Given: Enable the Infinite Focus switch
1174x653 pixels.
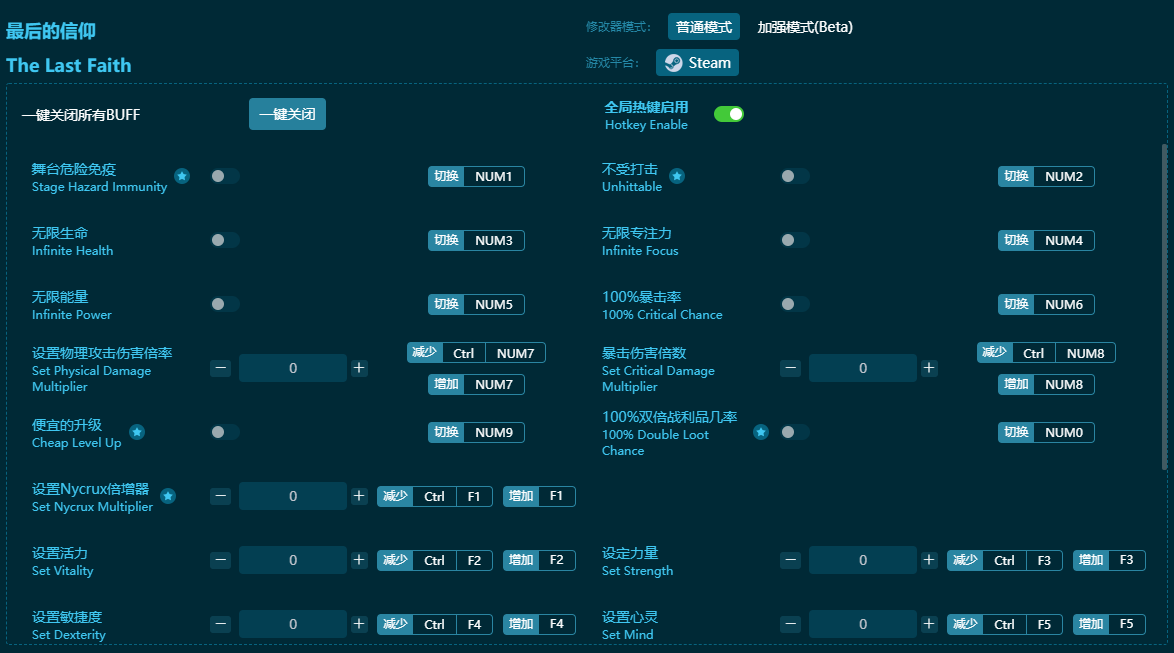Looking at the screenshot, I should [x=795, y=240].
